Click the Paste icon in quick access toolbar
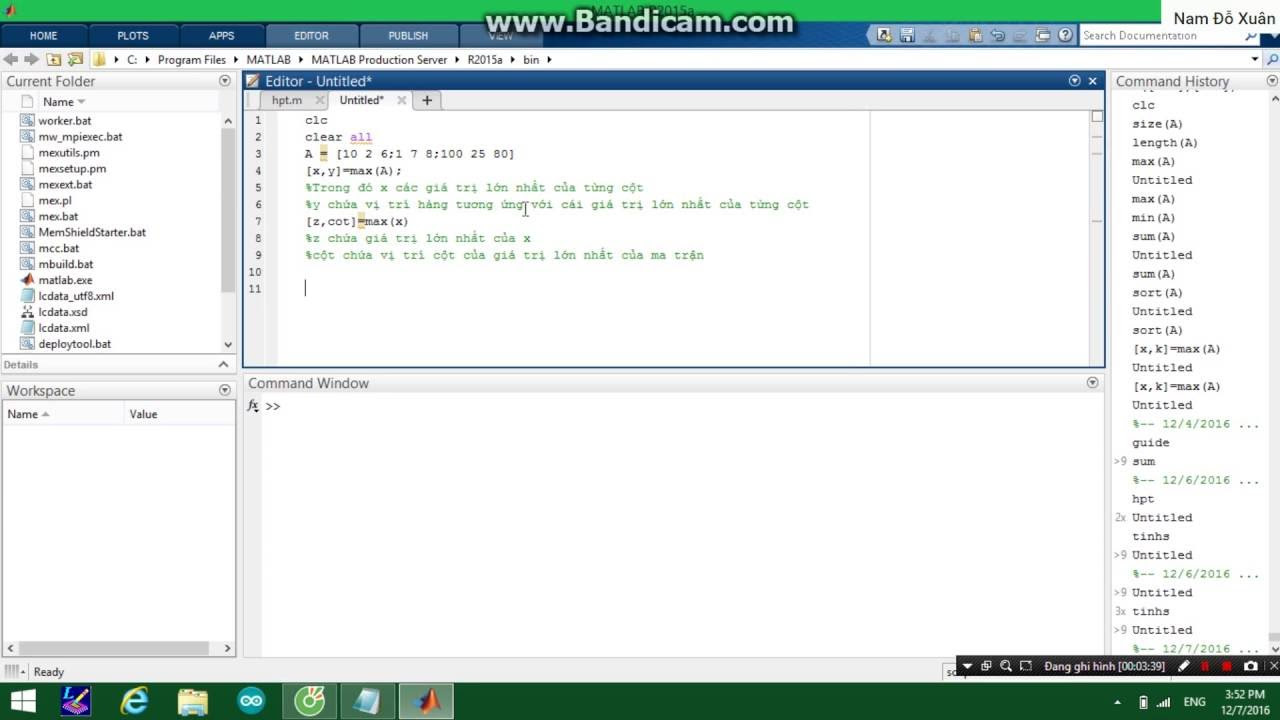The width and height of the screenshot is (1280, 720). (976, 35)
